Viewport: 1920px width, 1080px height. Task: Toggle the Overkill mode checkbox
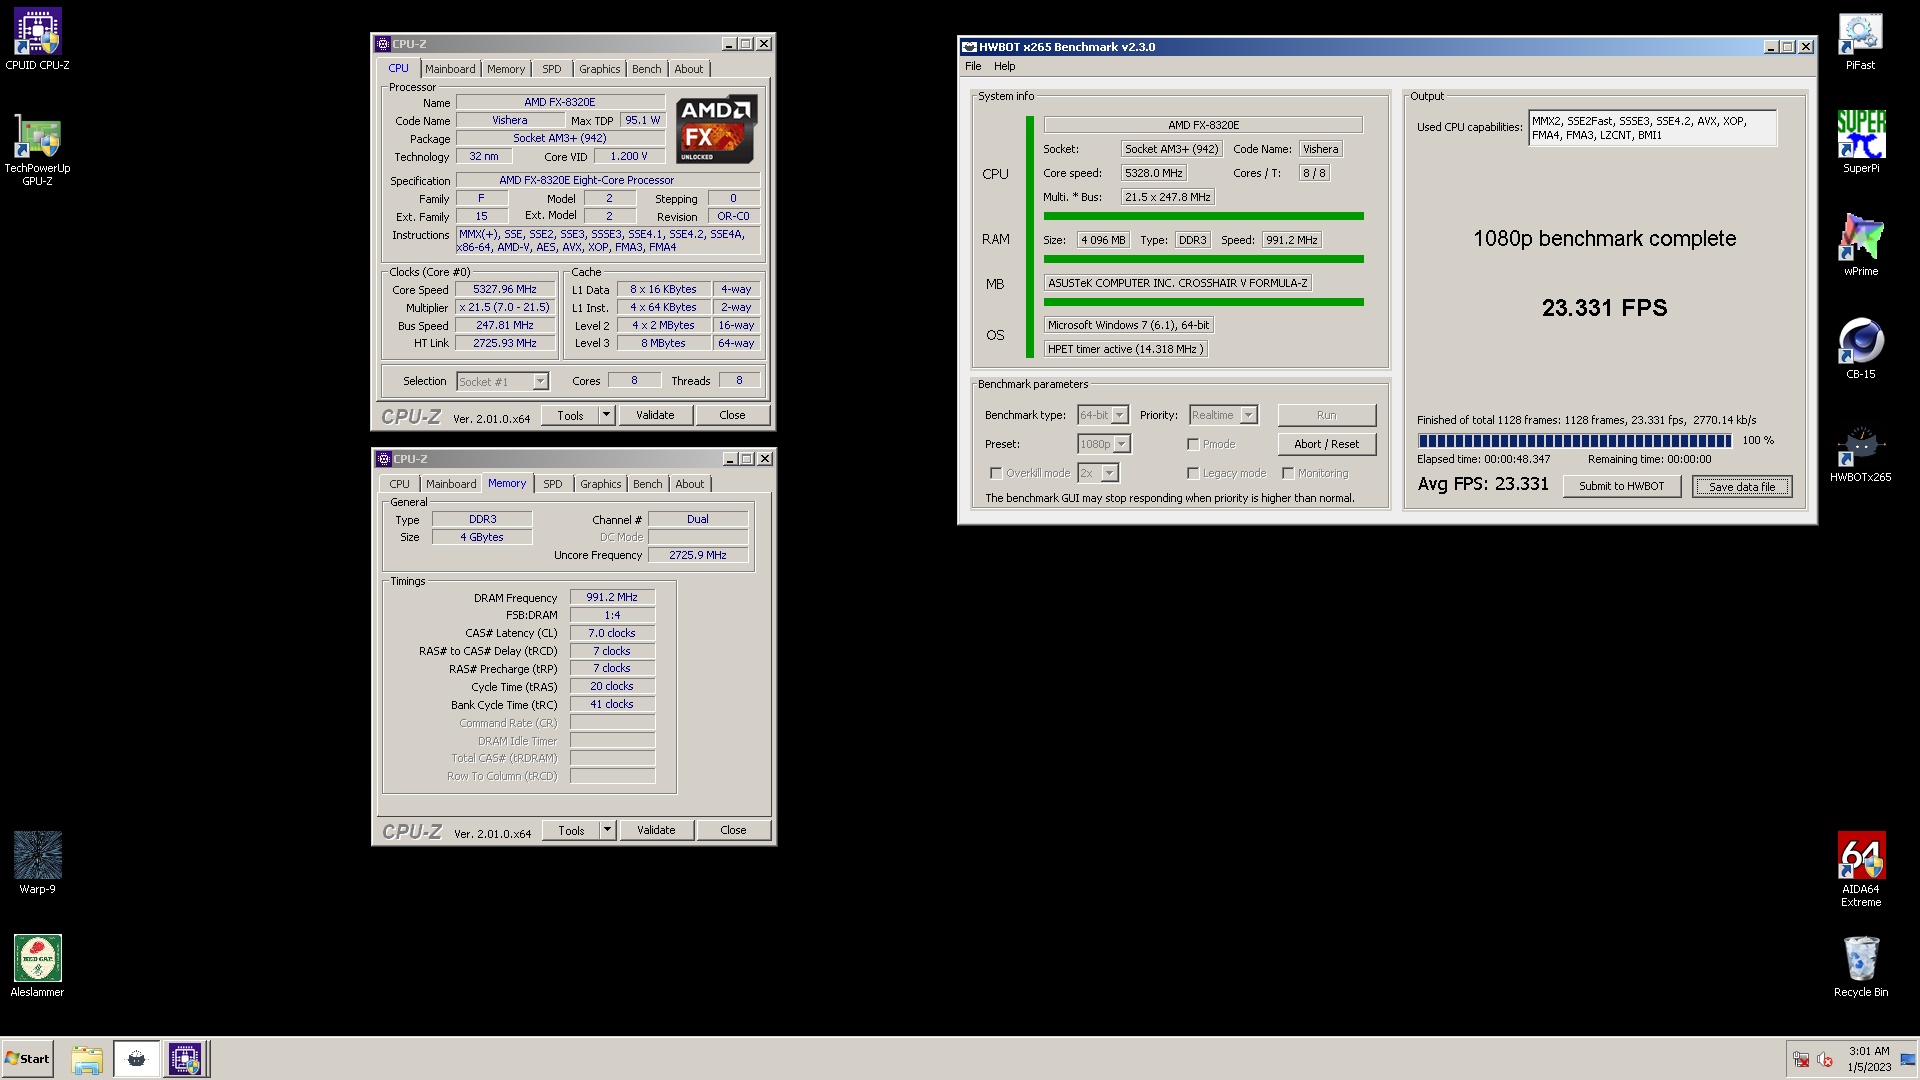click(x=996, y=473)
